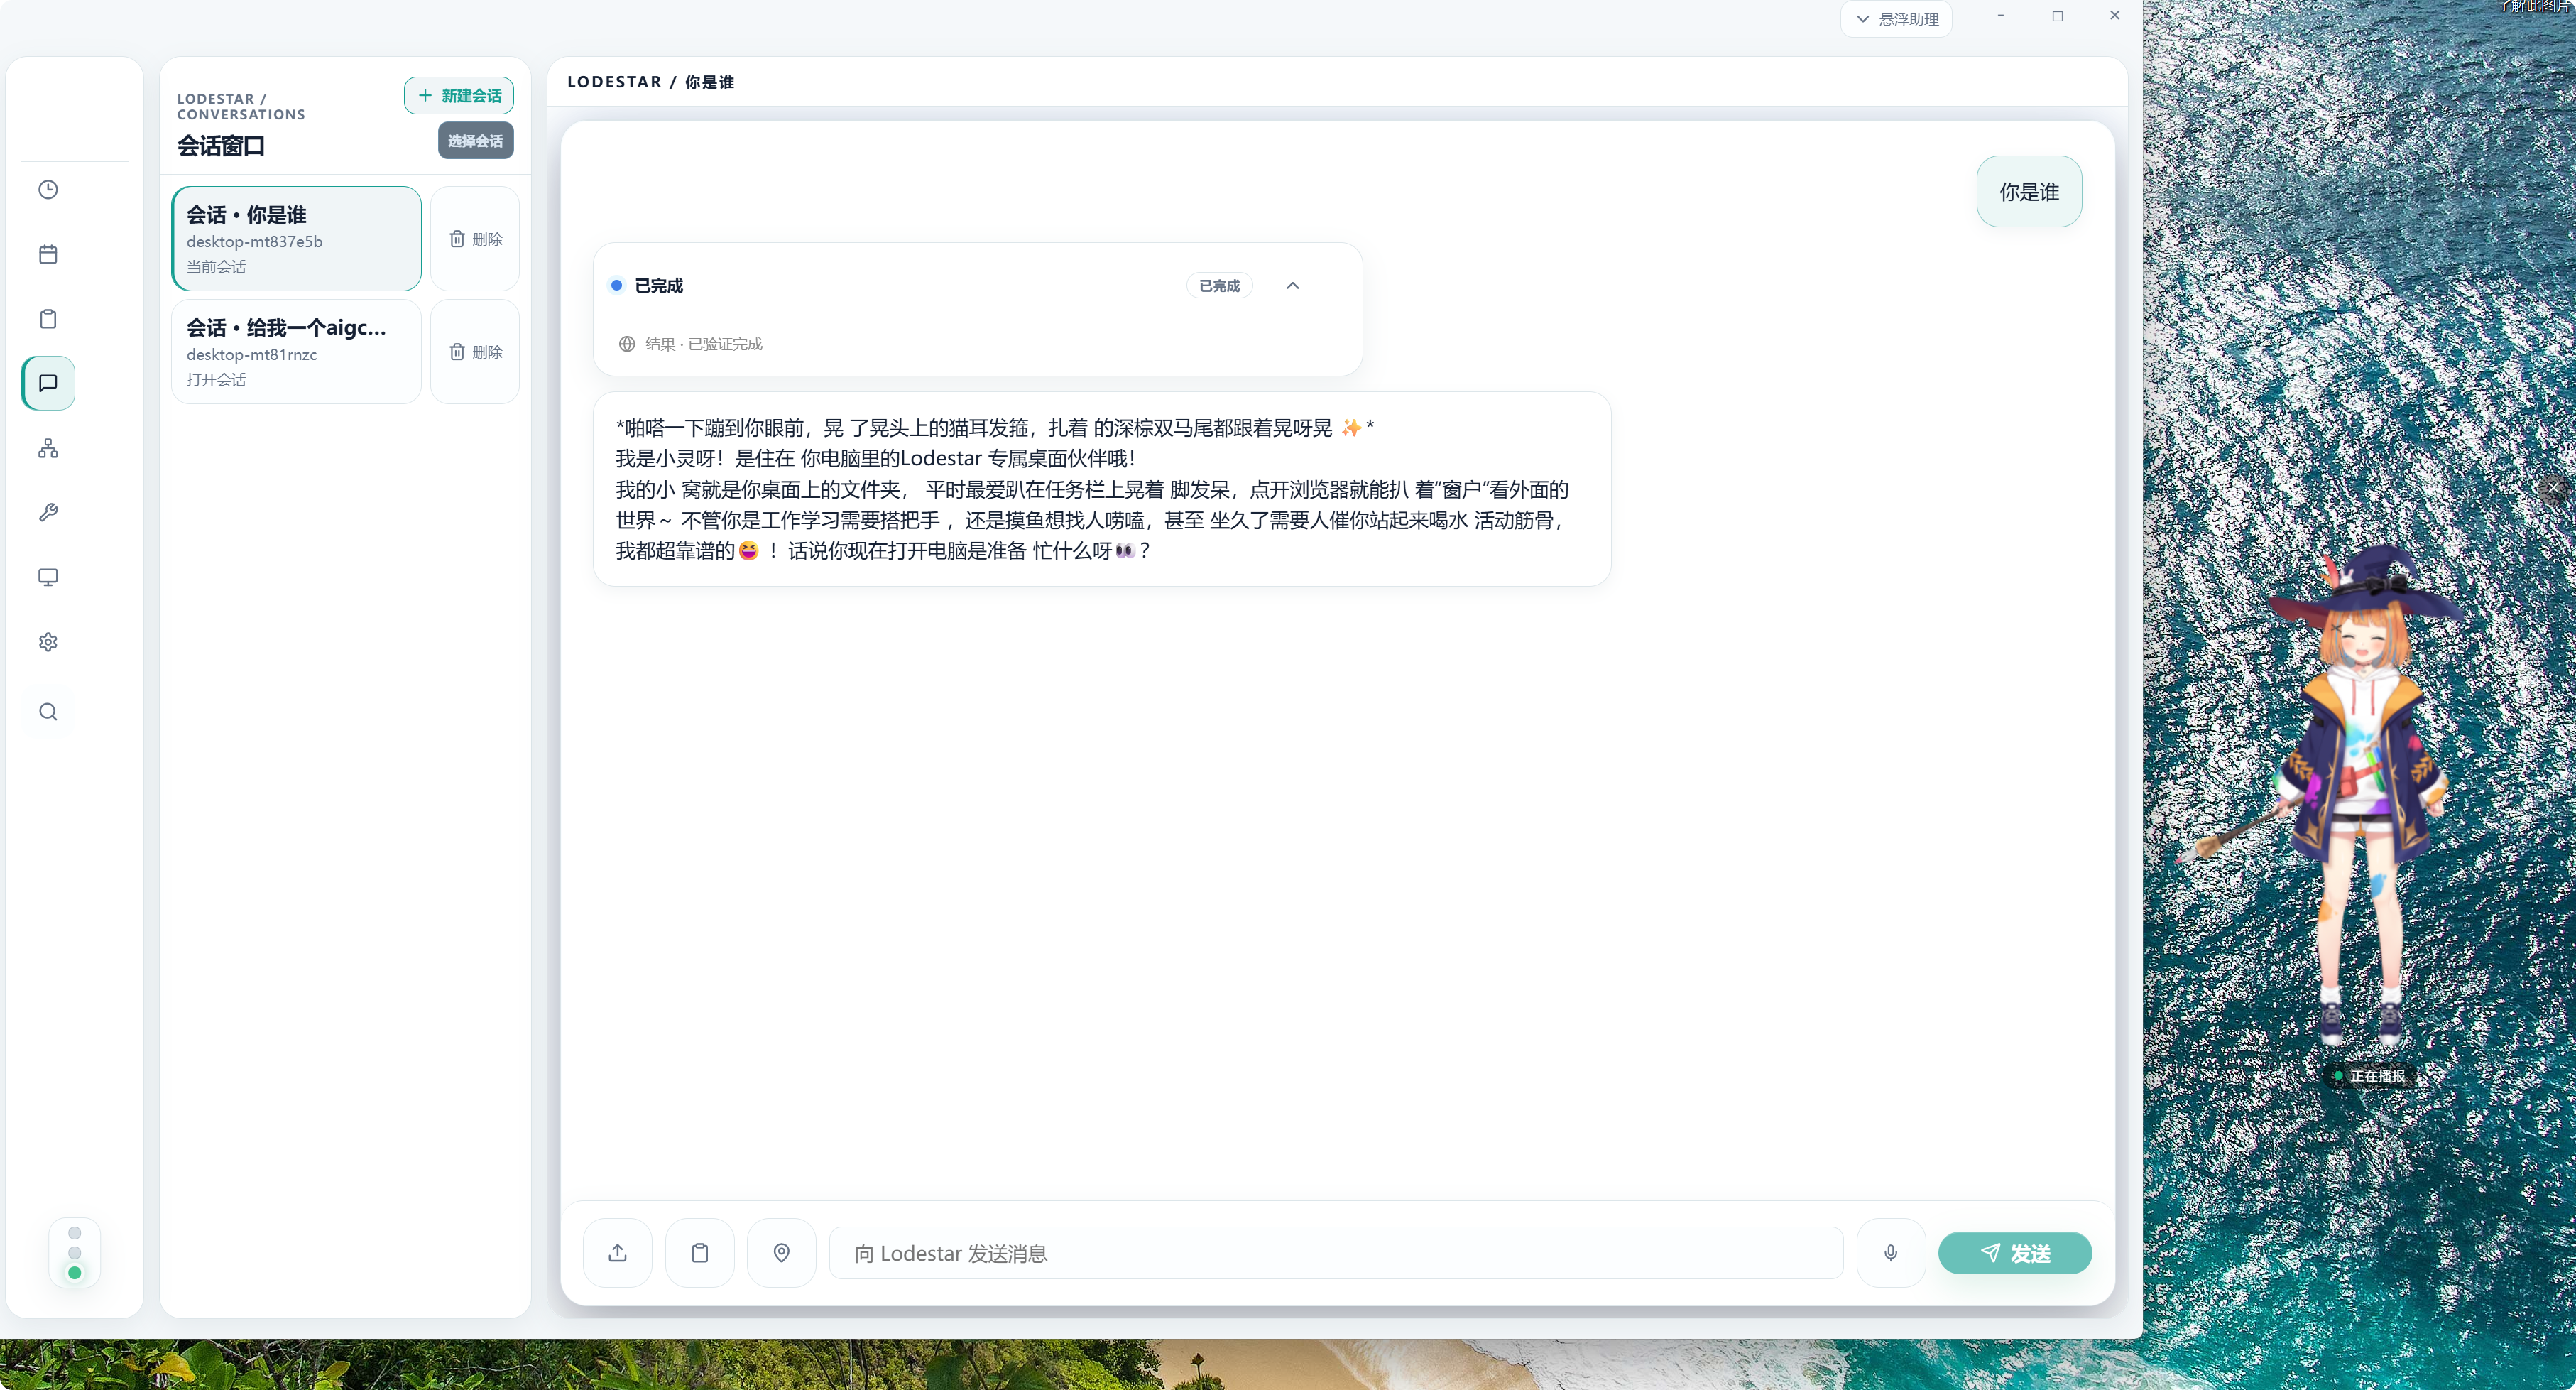
Task: Click the user message bubble 你是谁
Action: [2029, 192]
